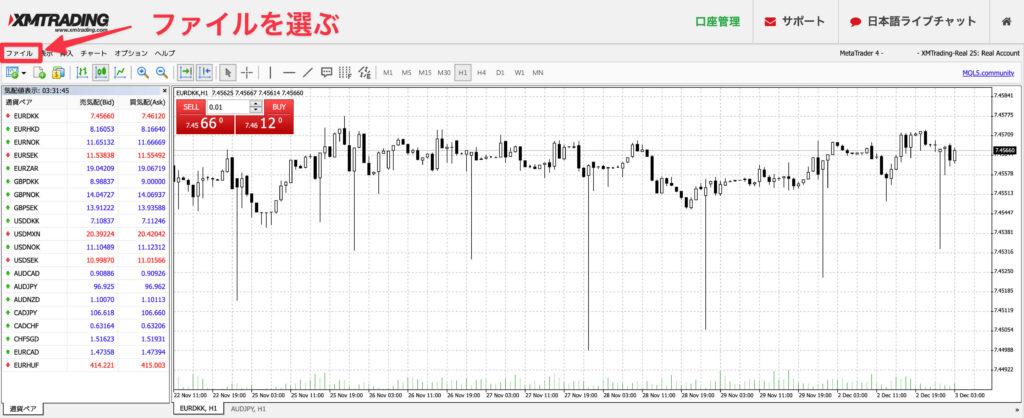Toggle the chart auto-scroll button

click(x=185, y=72)
